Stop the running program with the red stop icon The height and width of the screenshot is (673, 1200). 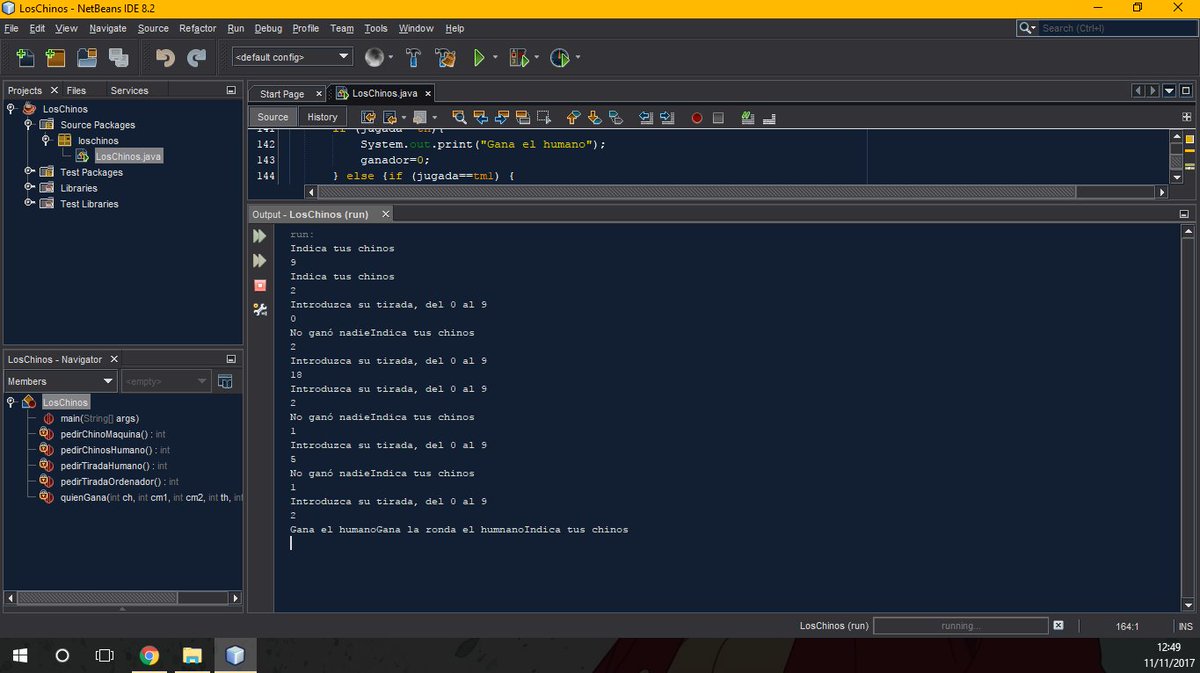(x=260, y=285)
